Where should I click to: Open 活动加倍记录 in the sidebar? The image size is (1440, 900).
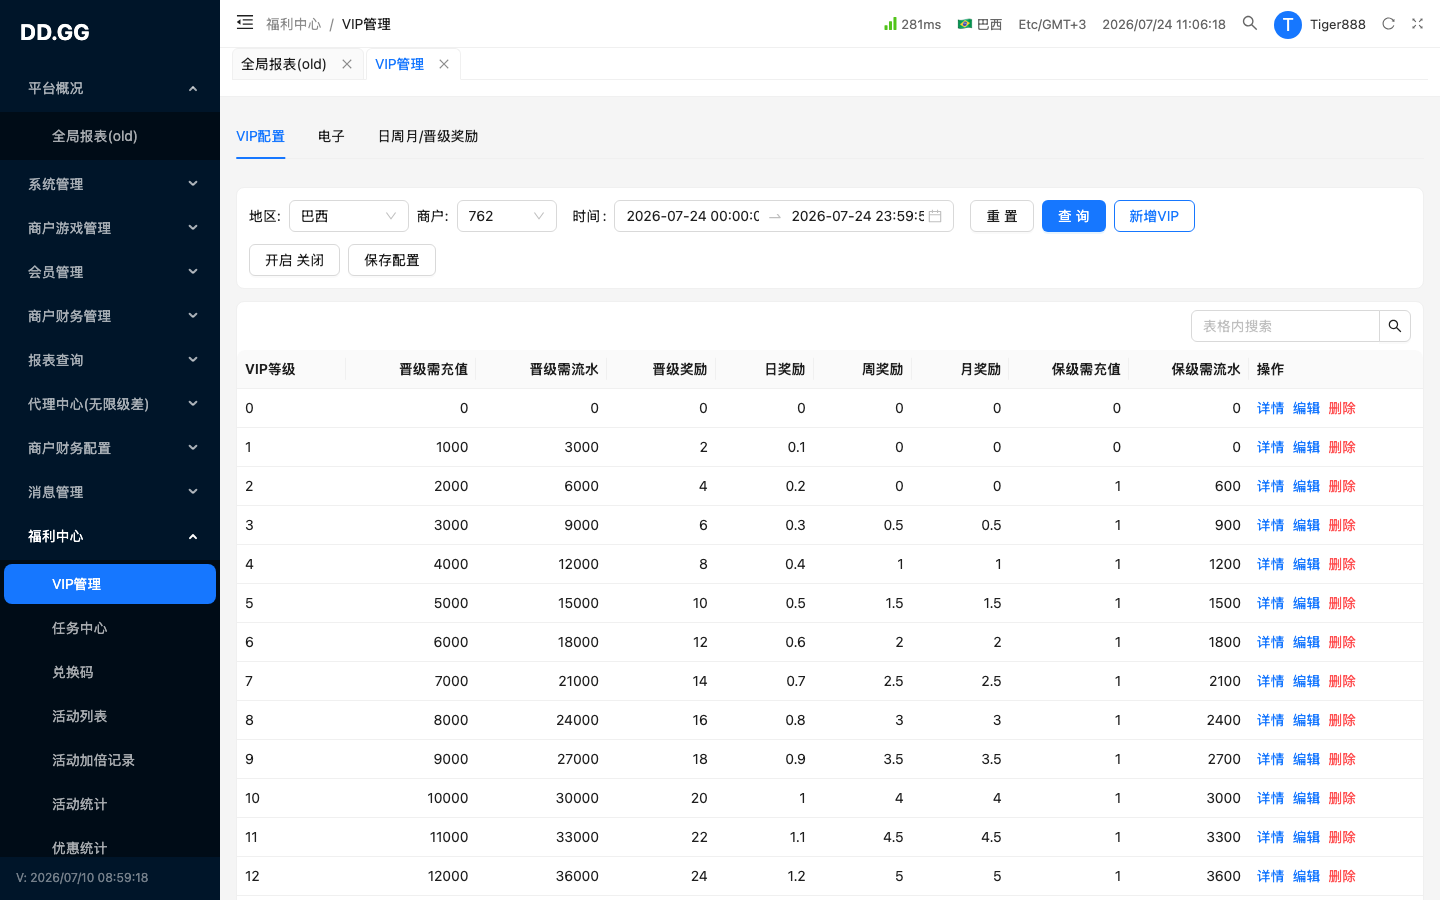pos(110,760)
